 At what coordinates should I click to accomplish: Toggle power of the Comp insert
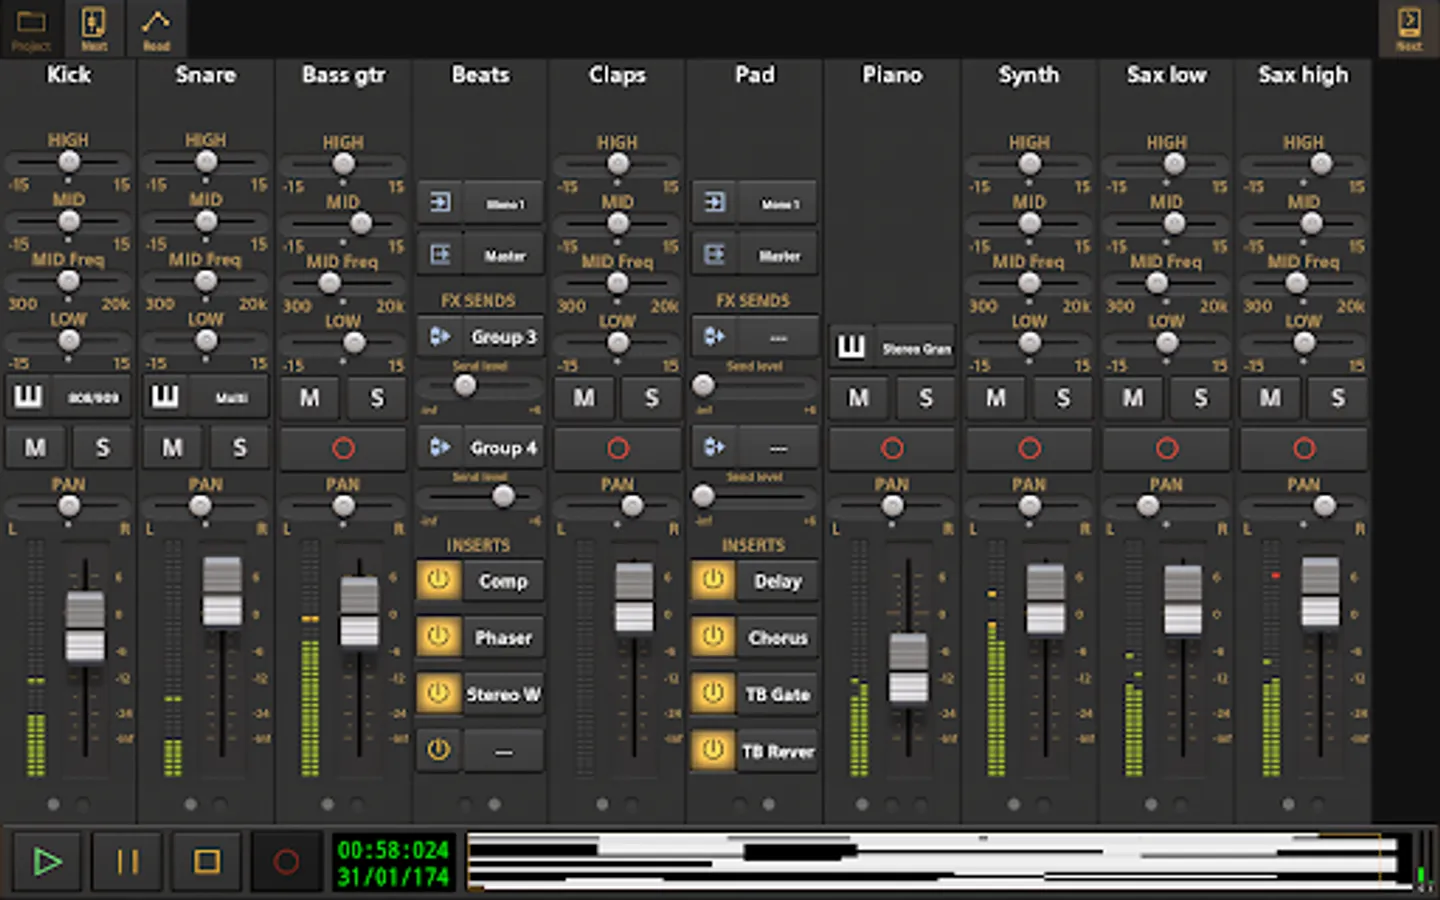coord(438,580)
